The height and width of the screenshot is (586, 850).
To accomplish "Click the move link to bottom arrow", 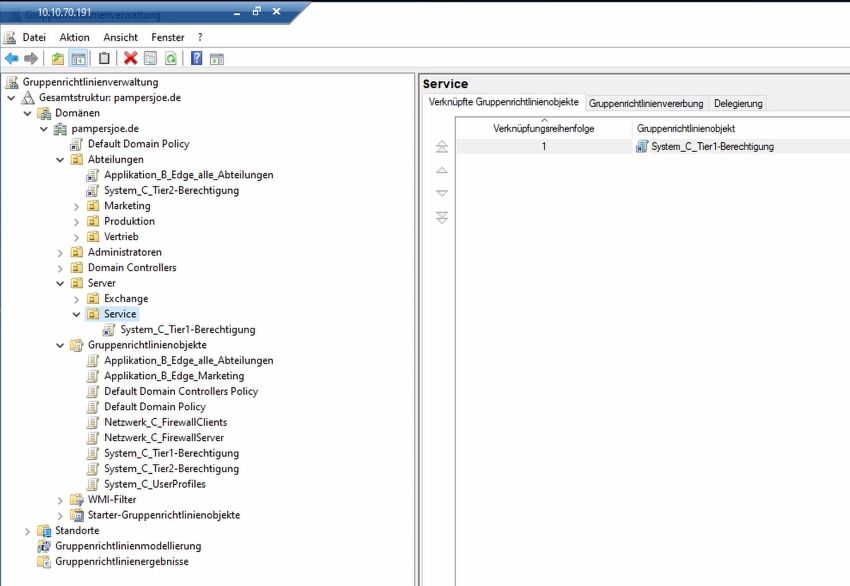I will (442, 217).
